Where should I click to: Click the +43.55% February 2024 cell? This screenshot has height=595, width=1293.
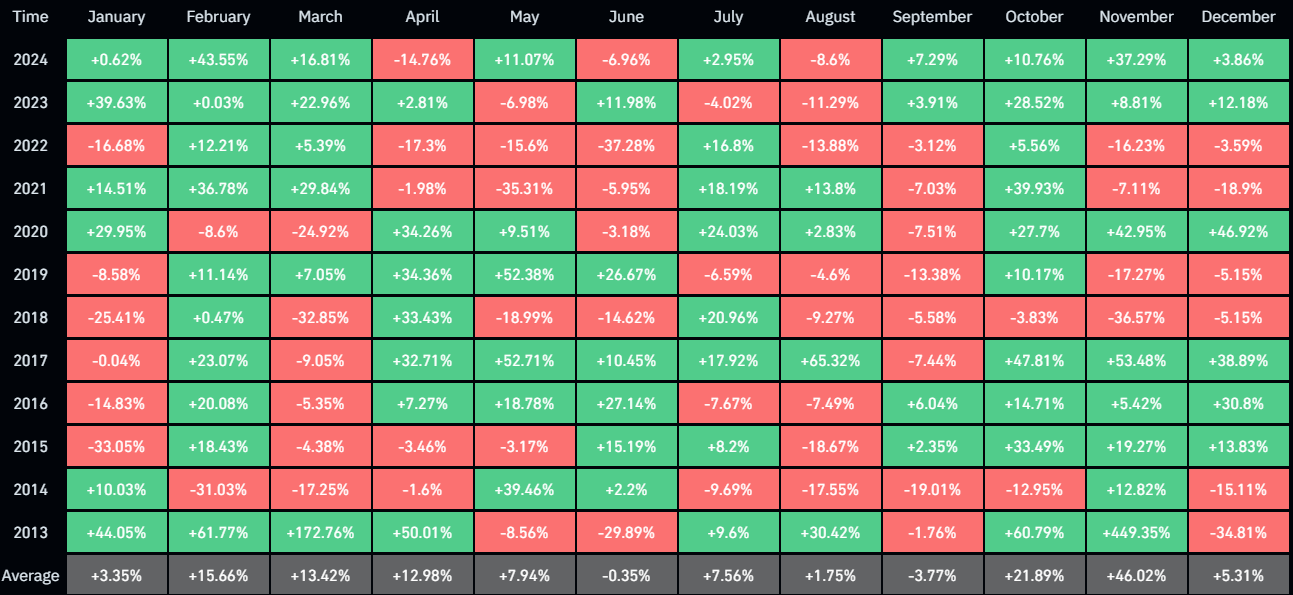coord(218,59)
